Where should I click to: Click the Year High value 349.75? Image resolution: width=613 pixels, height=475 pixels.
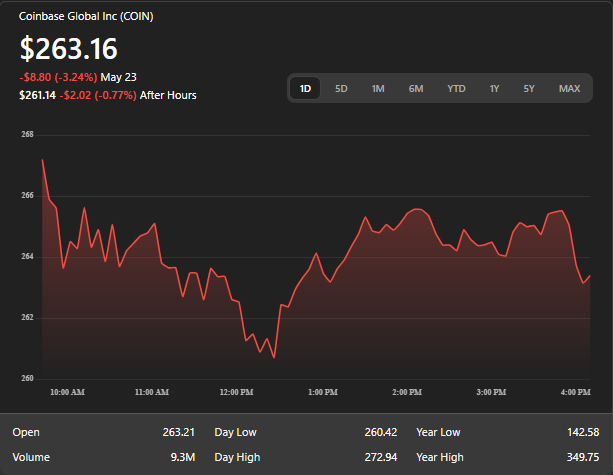(583, 457)
